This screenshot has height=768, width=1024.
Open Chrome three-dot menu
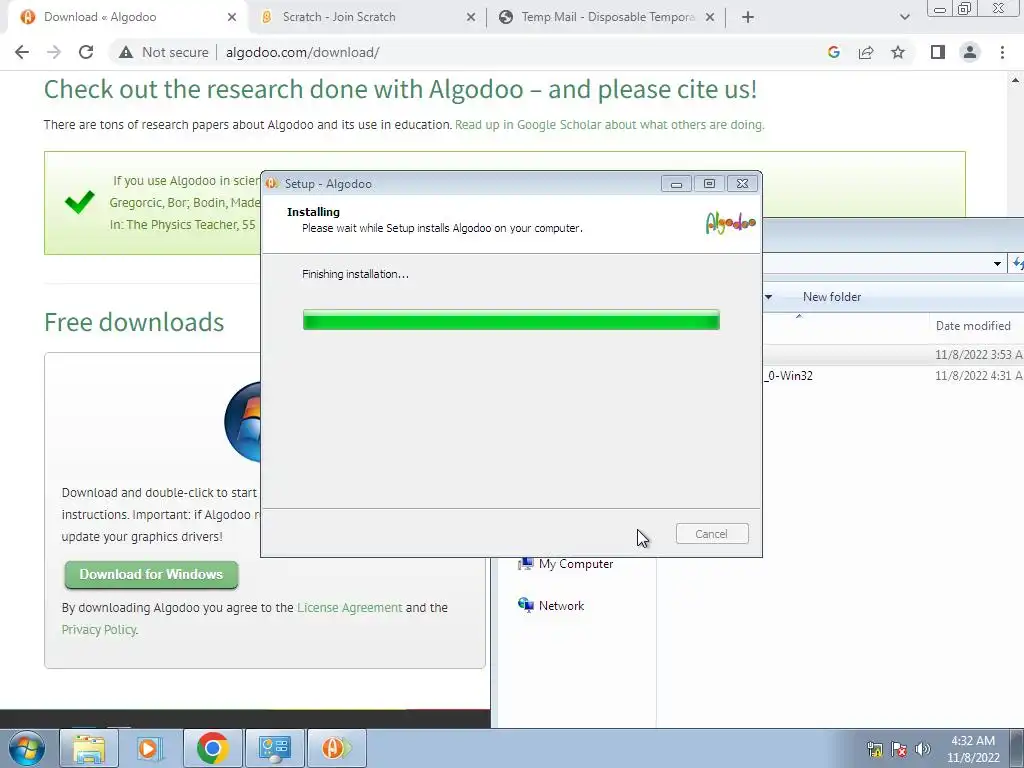[1002, 52]
